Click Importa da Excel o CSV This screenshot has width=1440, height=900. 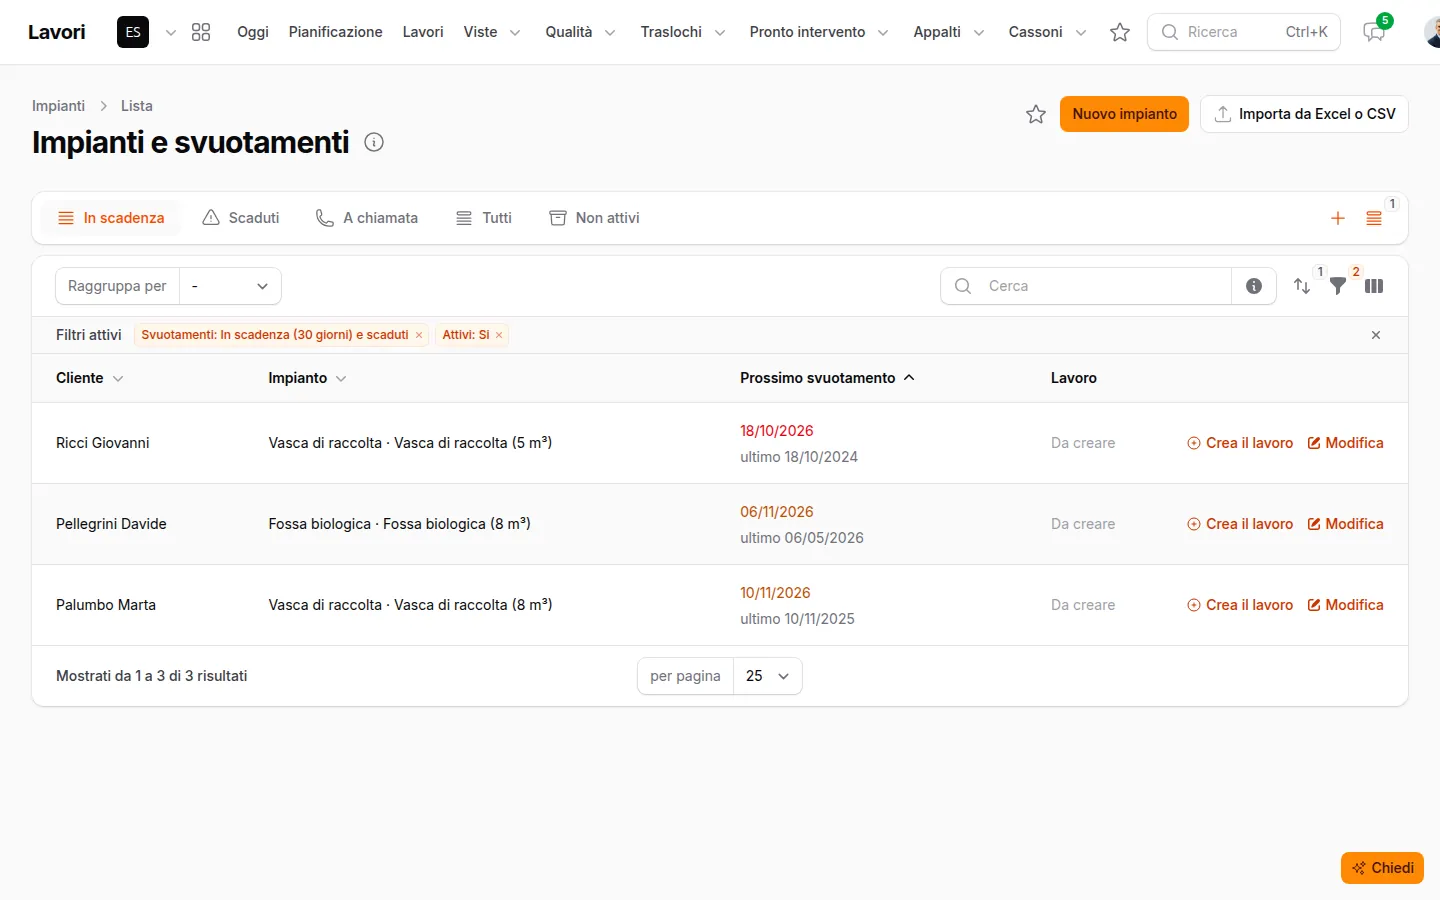(x=1304, y=114)
